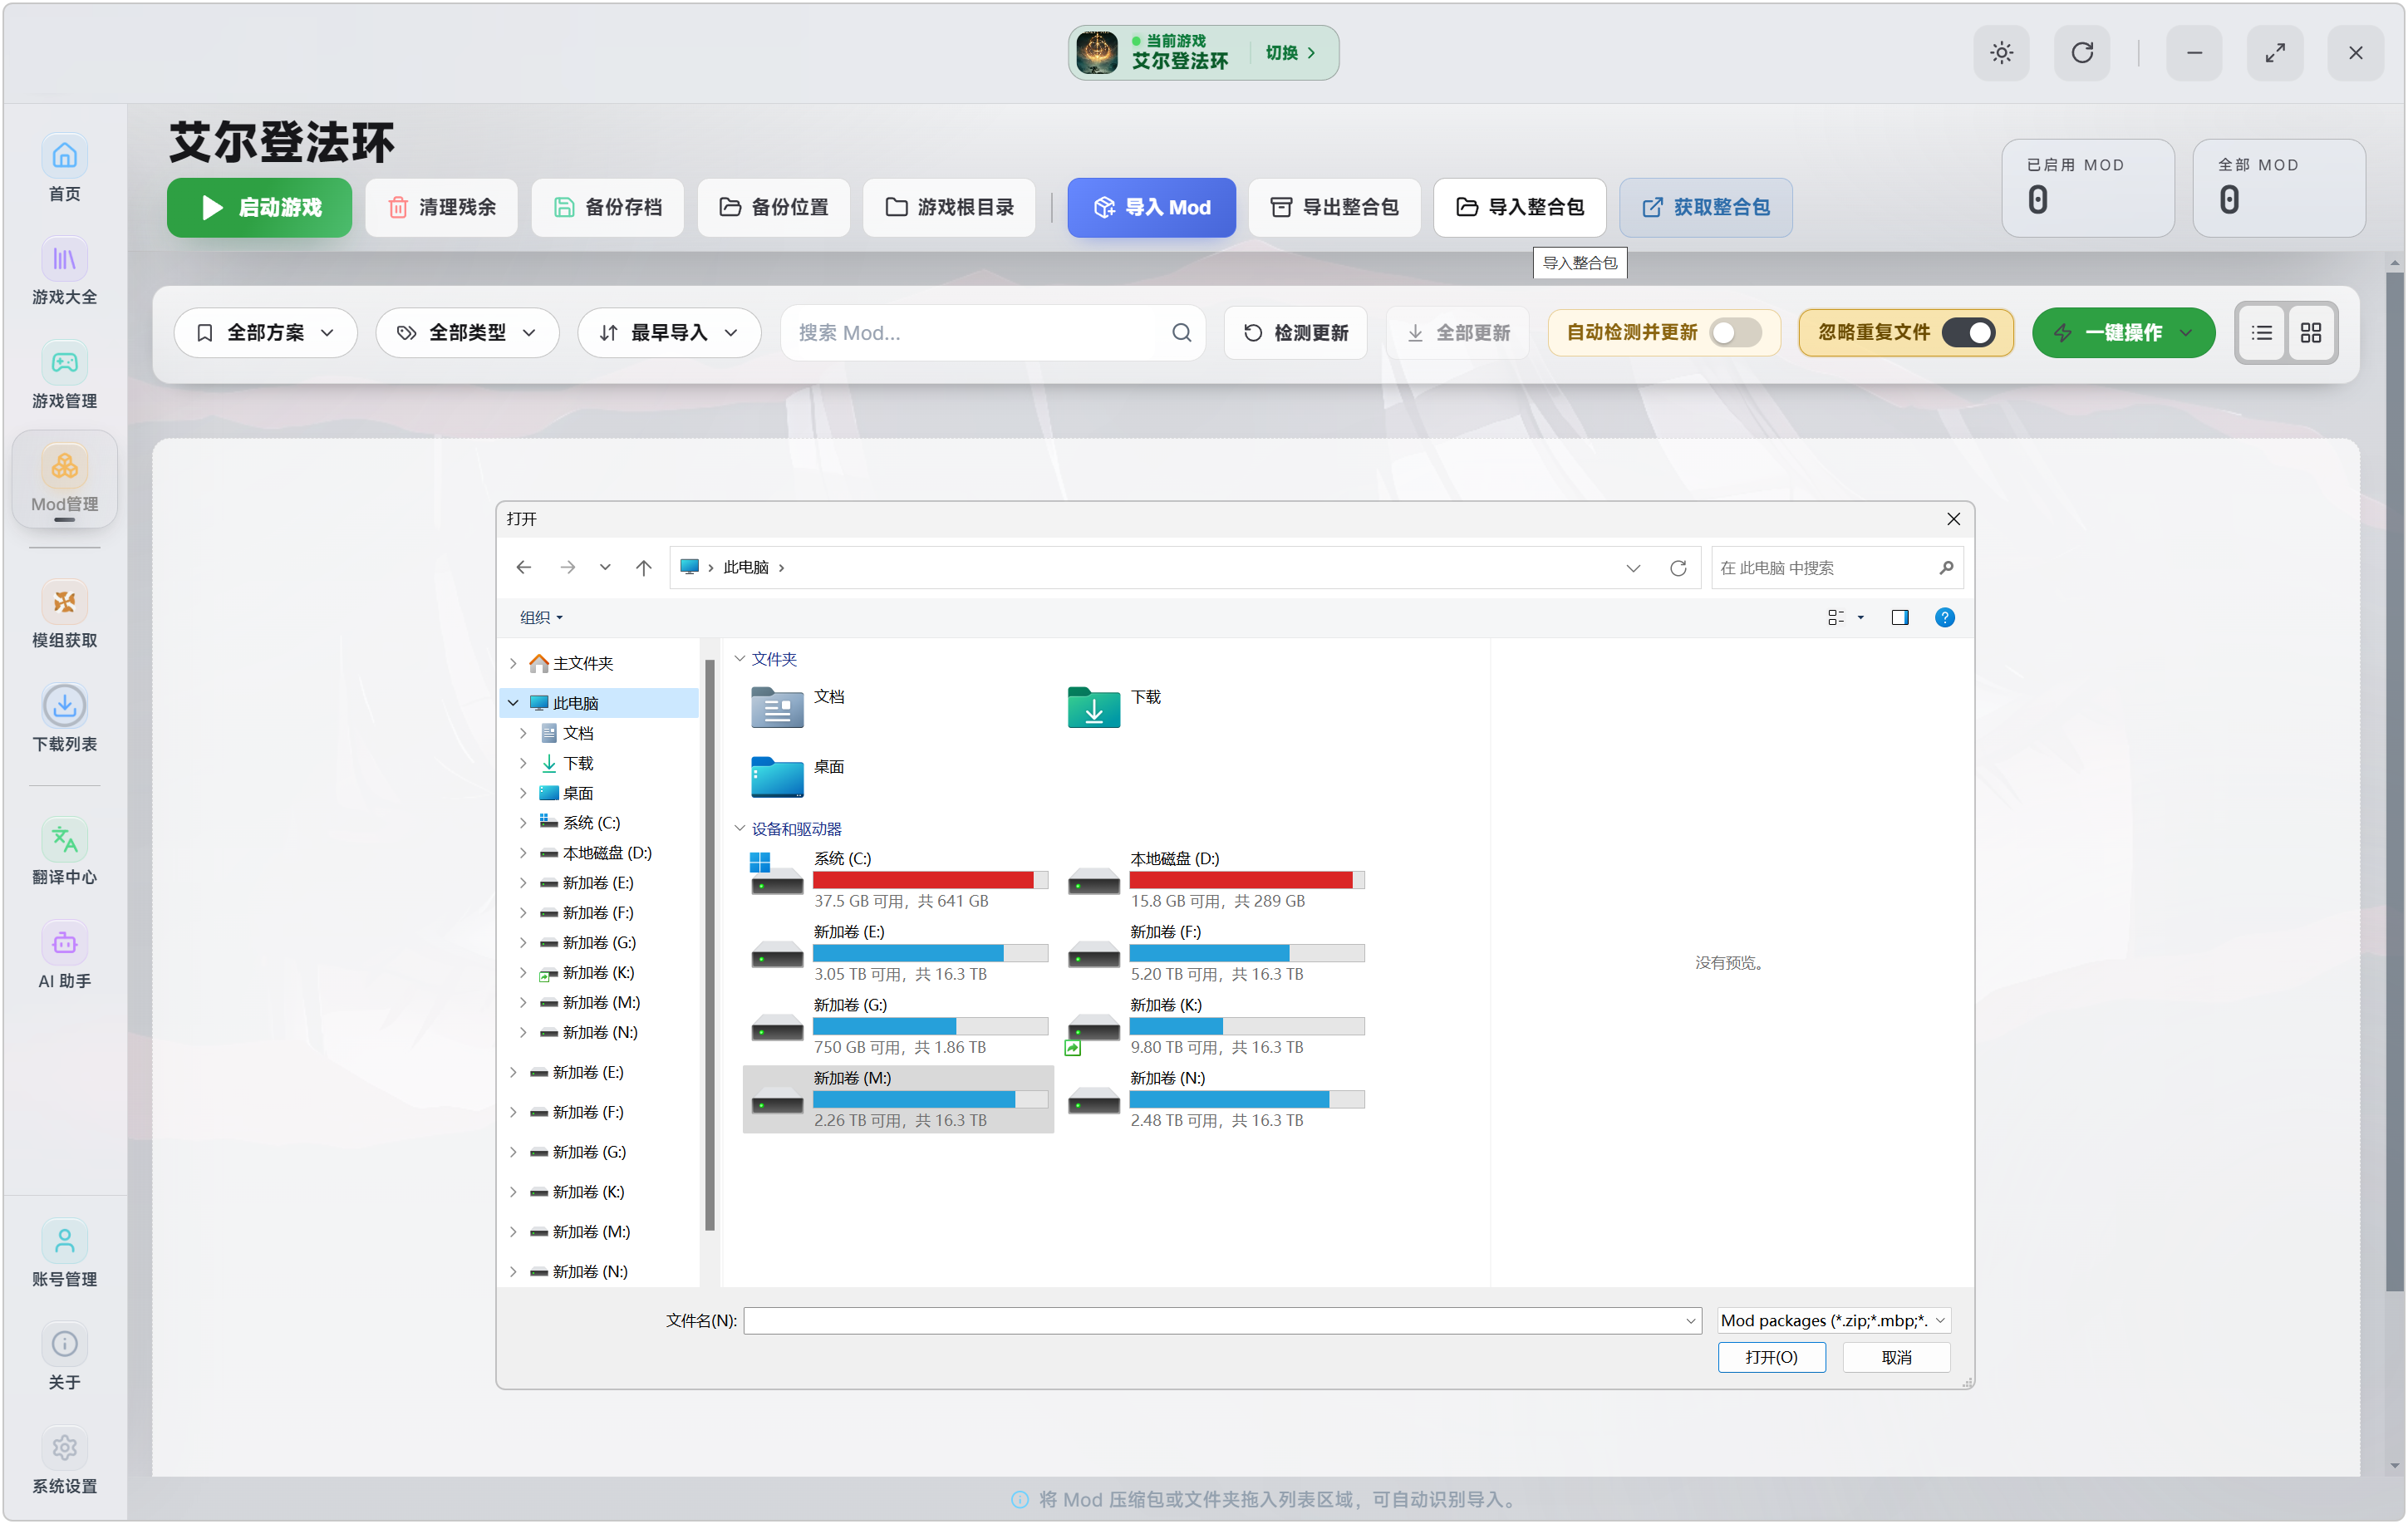Focus the 文件名(N) input field
The height and width of the screenshot is (1524, 2408).
1221,1321
